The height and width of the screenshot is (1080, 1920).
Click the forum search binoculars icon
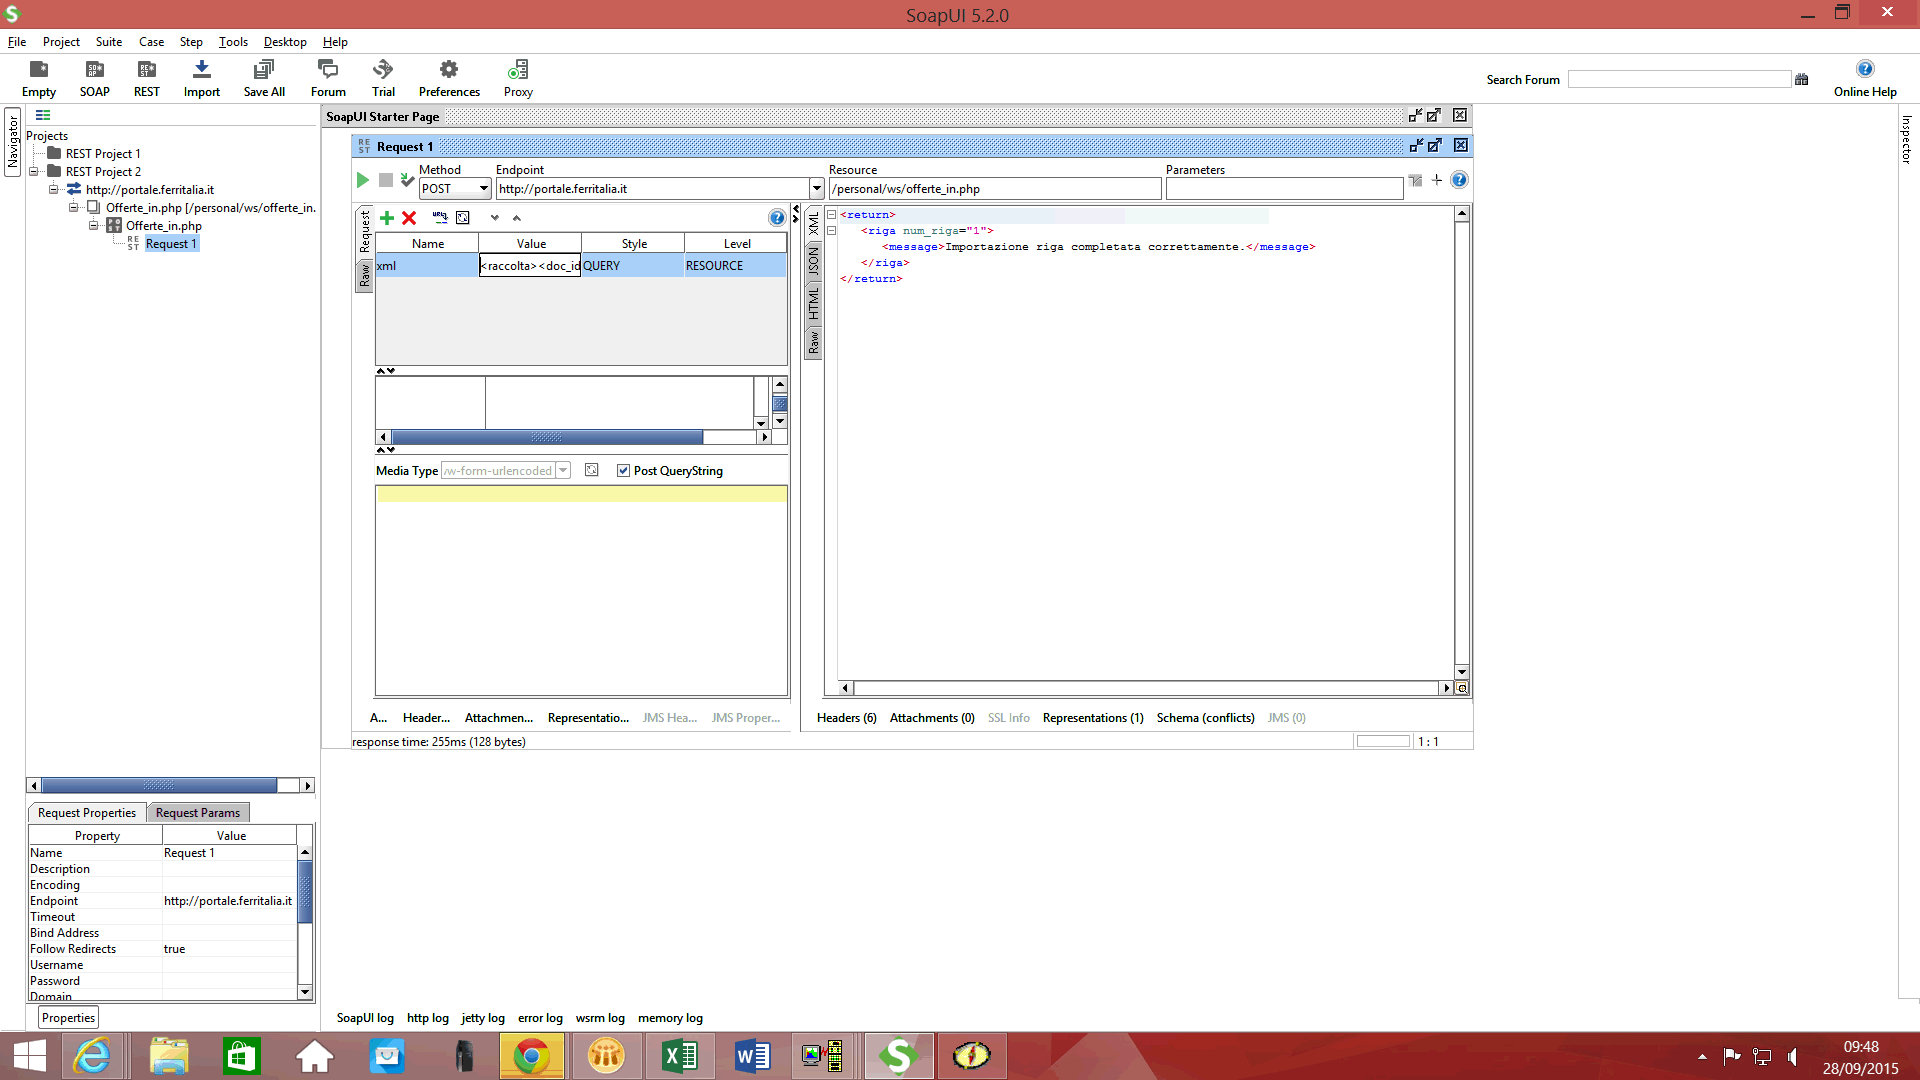(x=1802, y=79)
